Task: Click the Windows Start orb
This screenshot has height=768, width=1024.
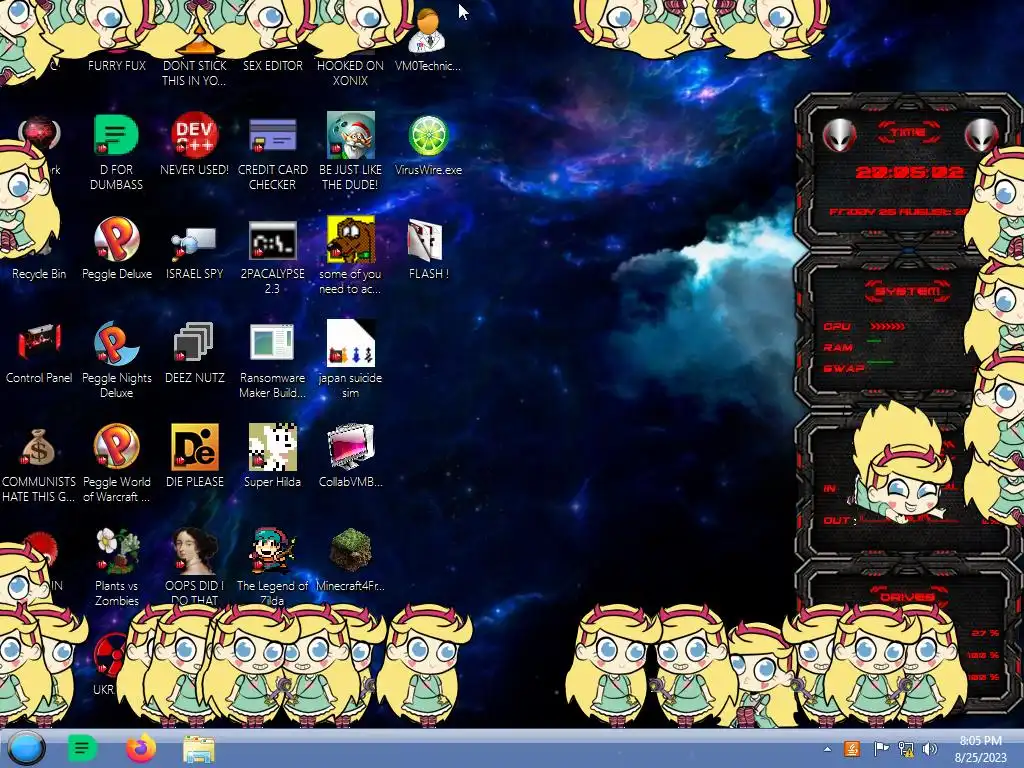Action: point(26,748)
